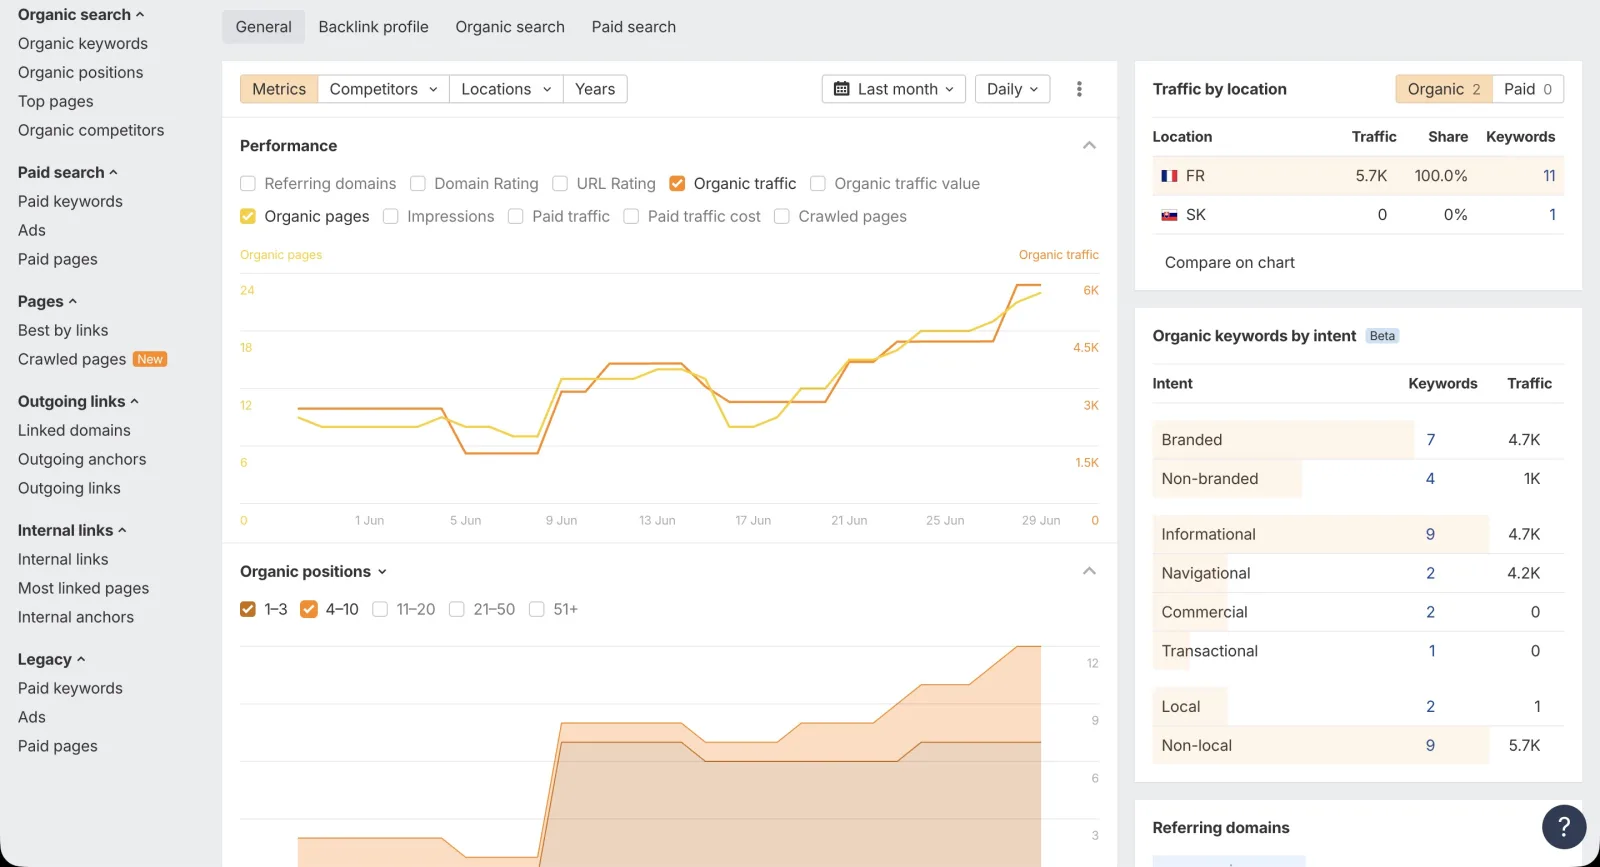1600x867 pixels.
Task: Switch to the Backlink profile tab
Action: coord(373,27)
